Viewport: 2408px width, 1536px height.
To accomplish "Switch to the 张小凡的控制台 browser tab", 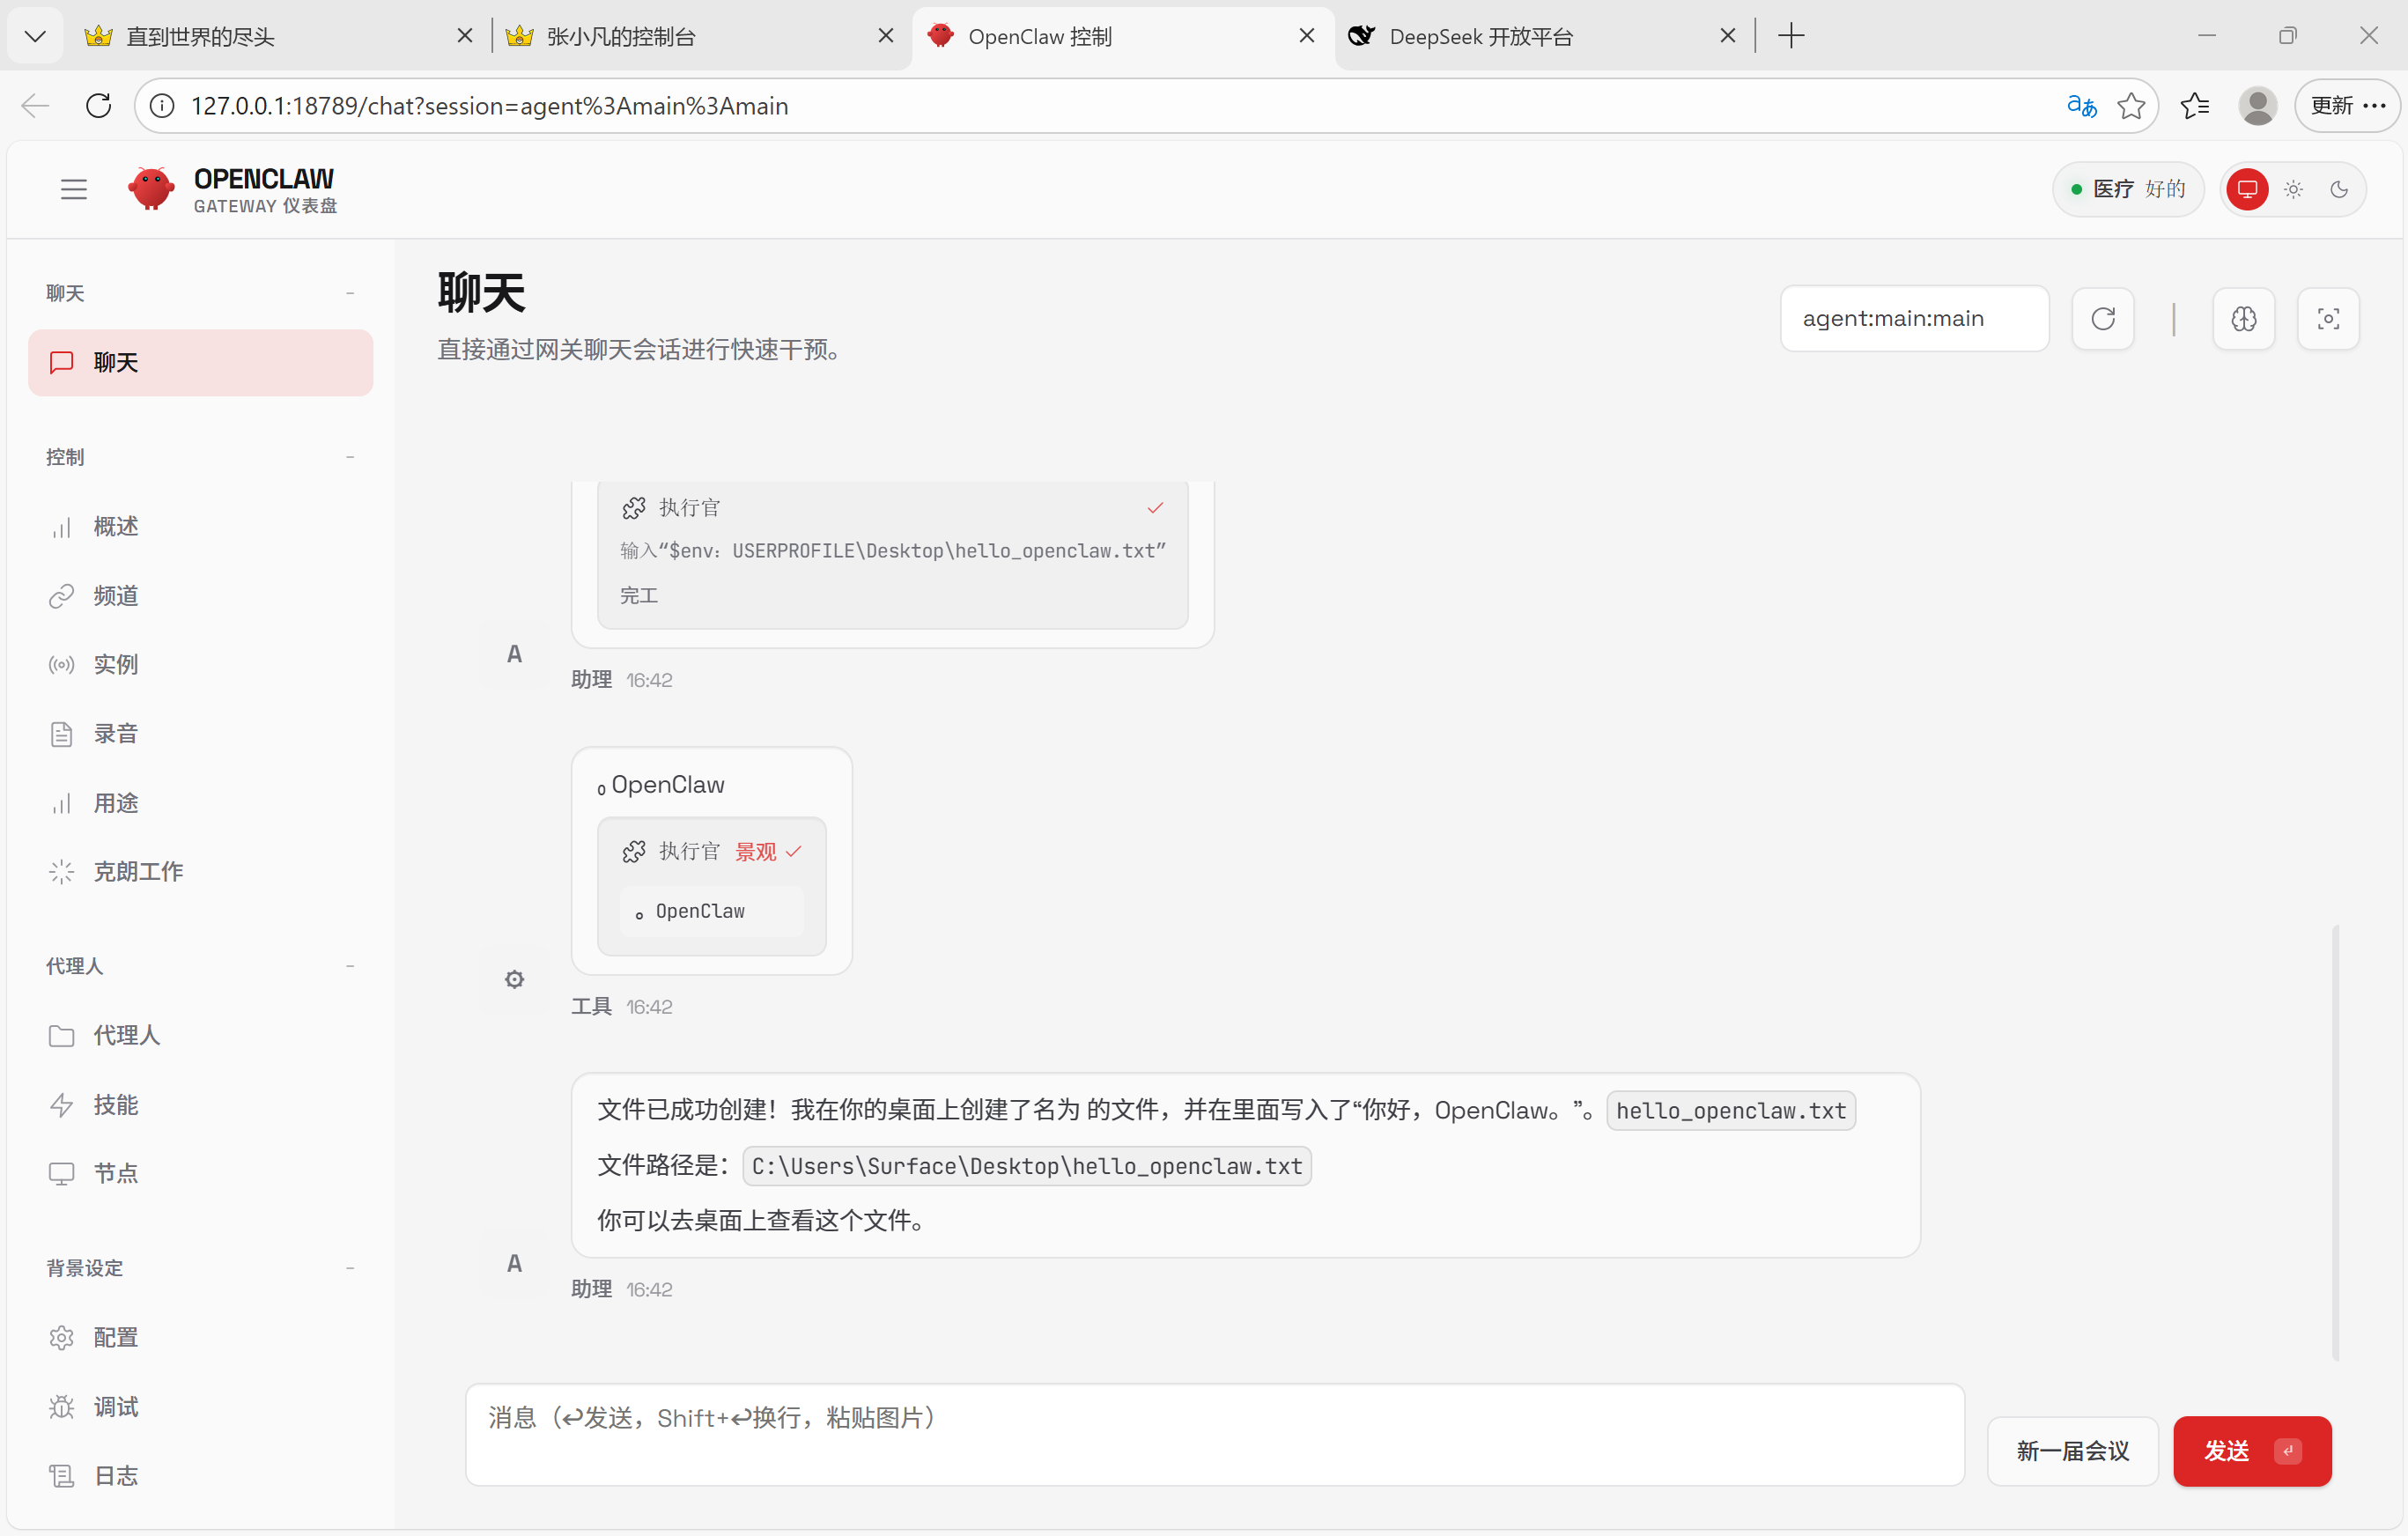I will click(620, 37).
